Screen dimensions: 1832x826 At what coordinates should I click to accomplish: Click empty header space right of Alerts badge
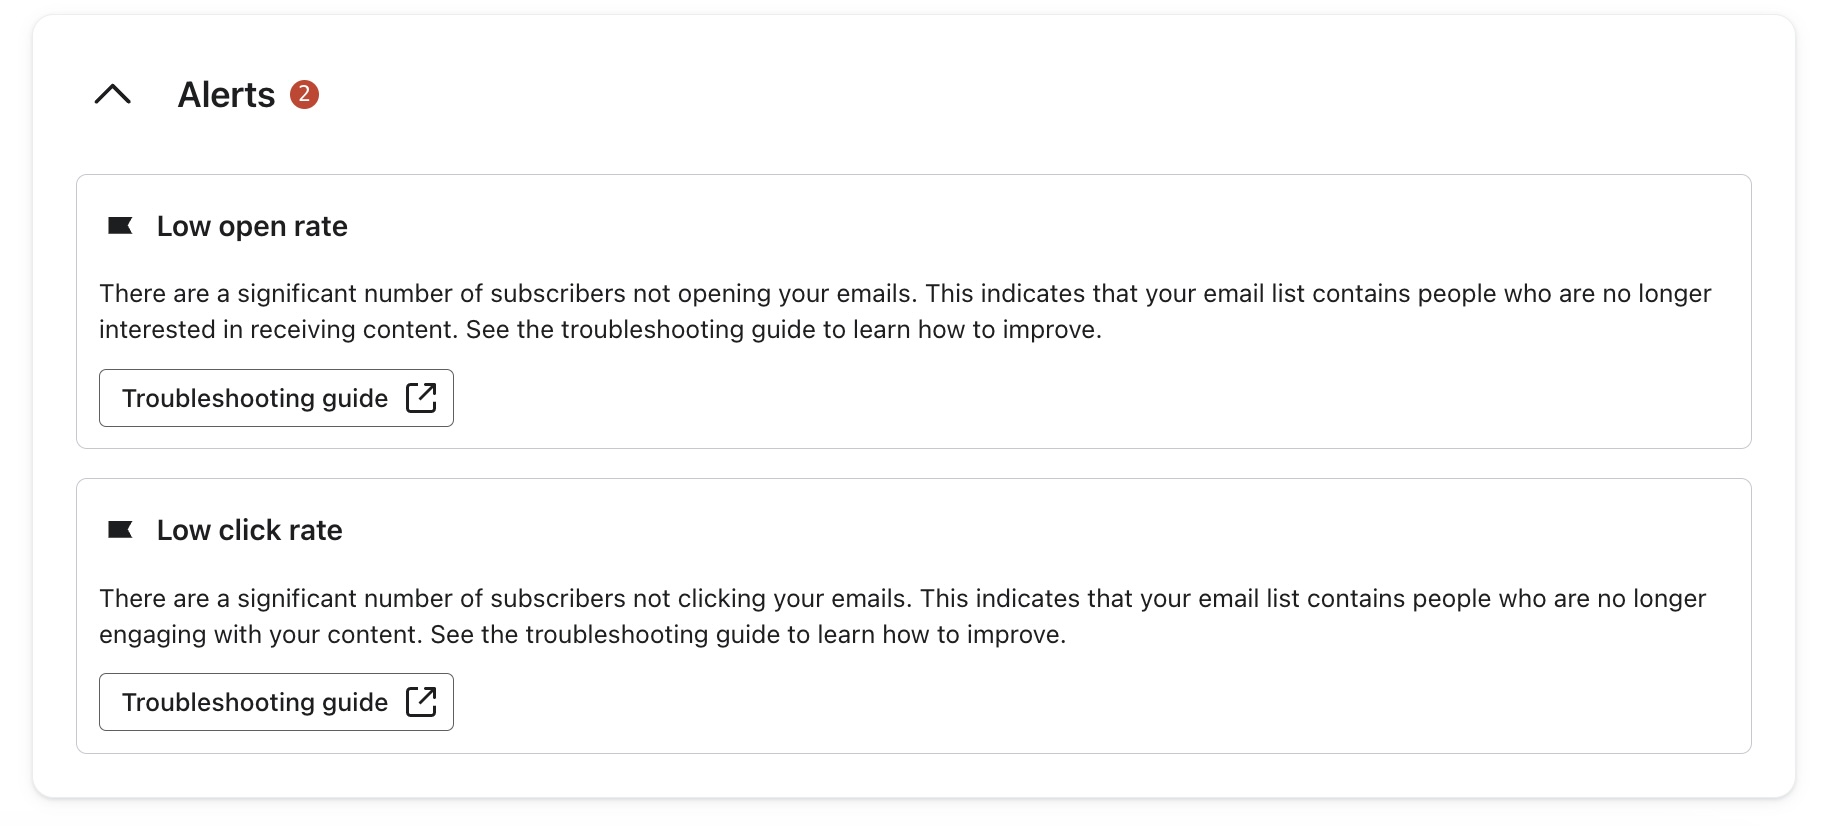point(1000,95)
